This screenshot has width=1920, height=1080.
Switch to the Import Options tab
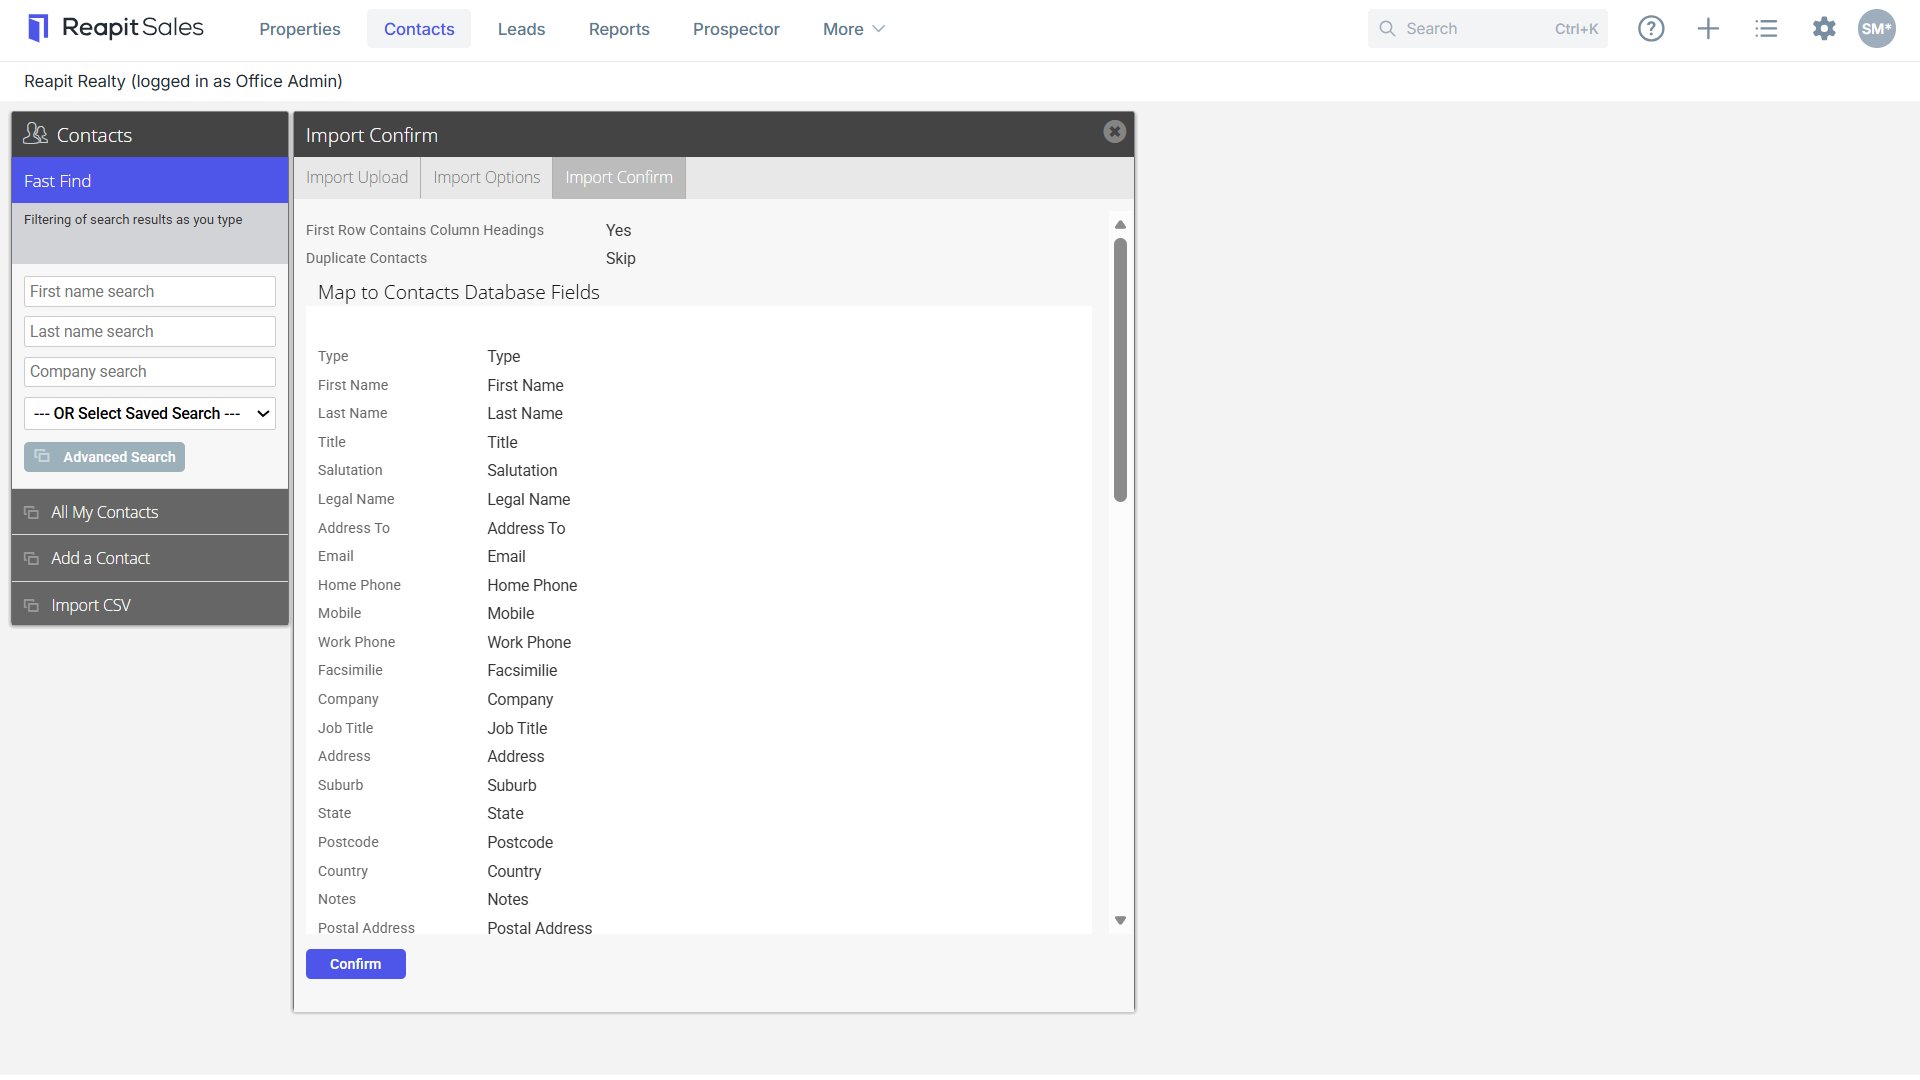pos(487,178)
